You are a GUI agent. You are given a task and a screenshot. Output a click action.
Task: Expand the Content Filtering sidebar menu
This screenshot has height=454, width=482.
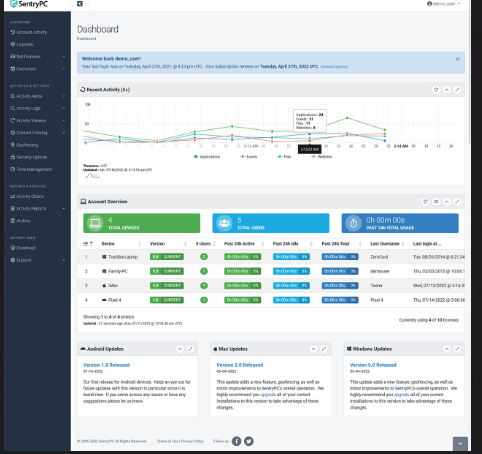coord(37,133)
